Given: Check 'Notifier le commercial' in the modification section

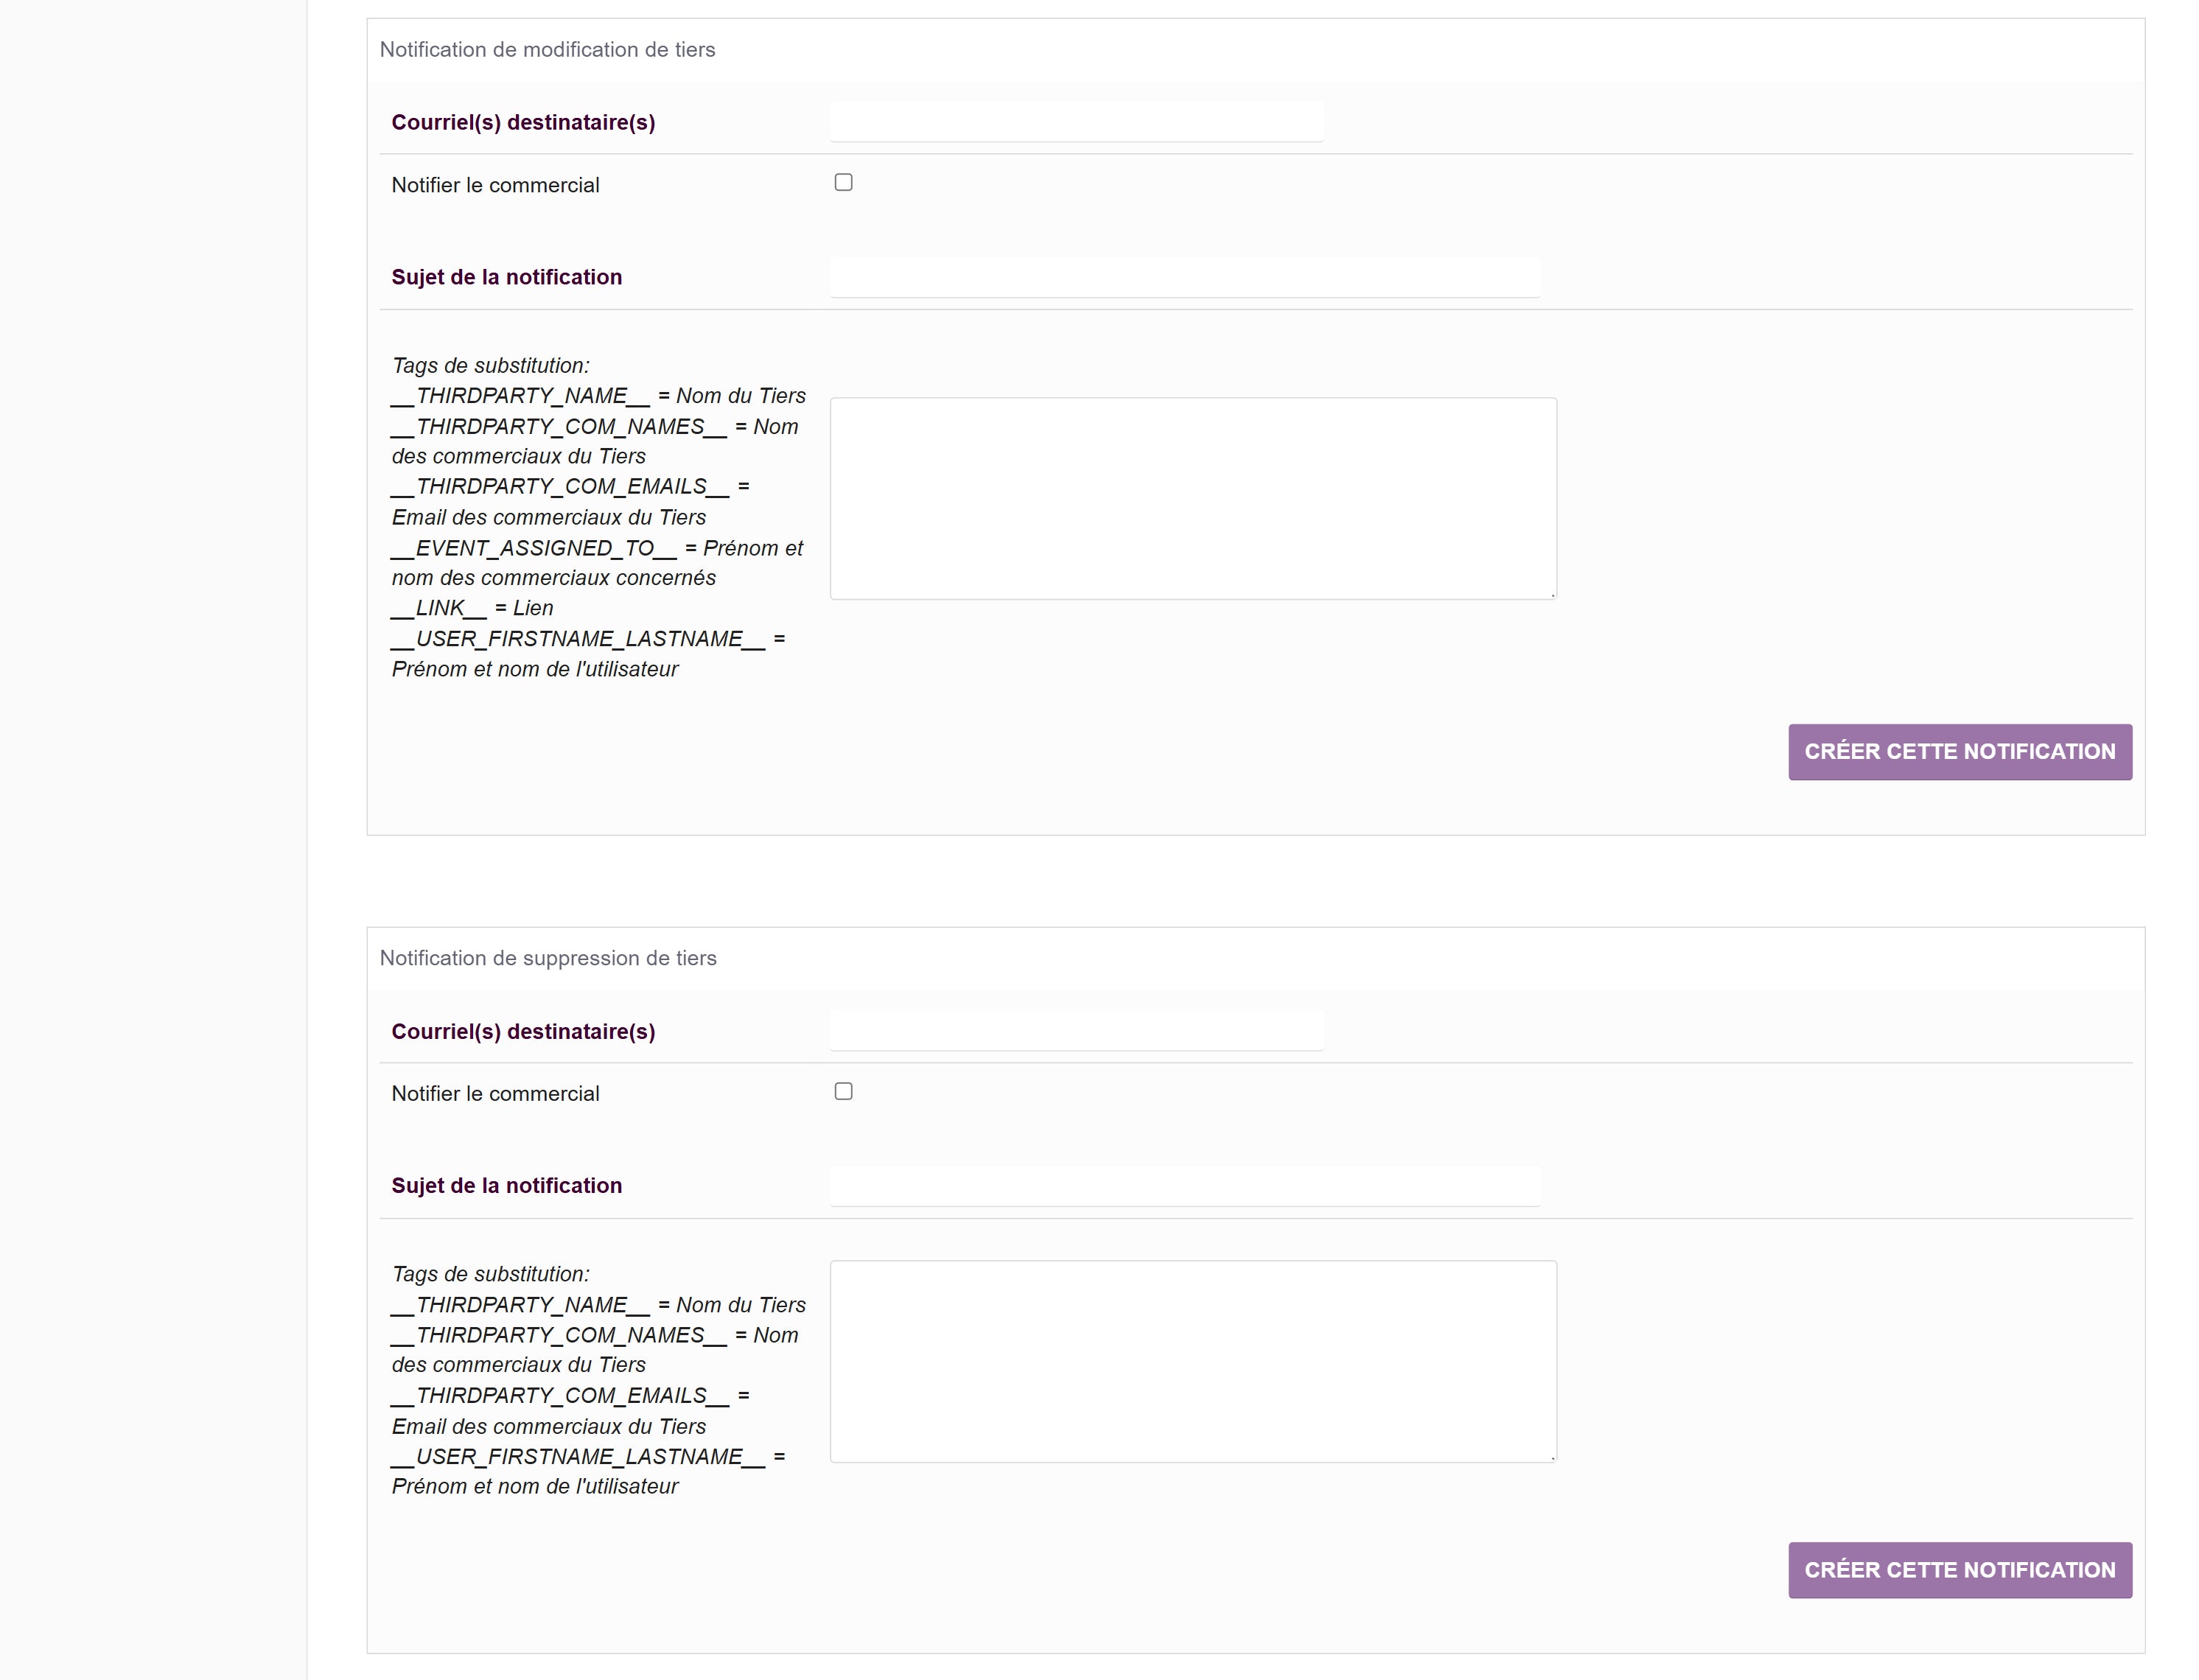Looking at the screenshot, I should pos(843,182).
